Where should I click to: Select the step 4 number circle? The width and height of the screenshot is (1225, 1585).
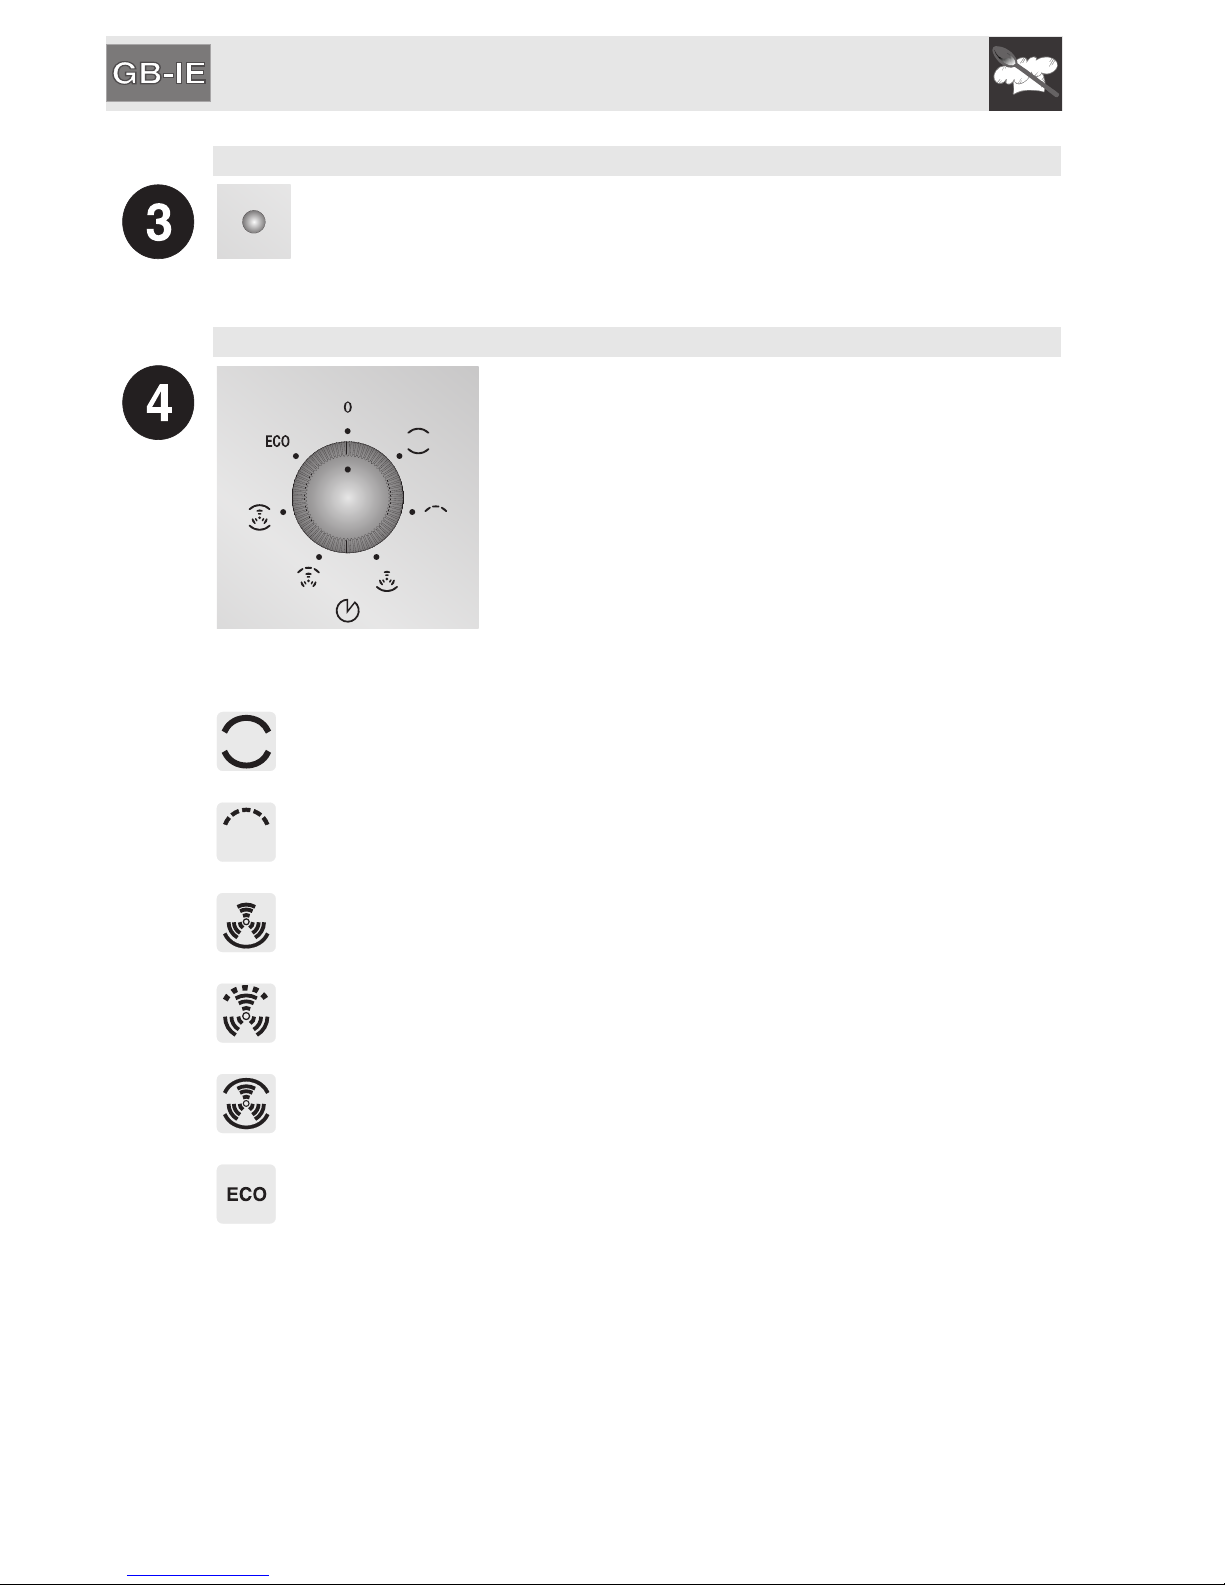click(x=158, y=403)
